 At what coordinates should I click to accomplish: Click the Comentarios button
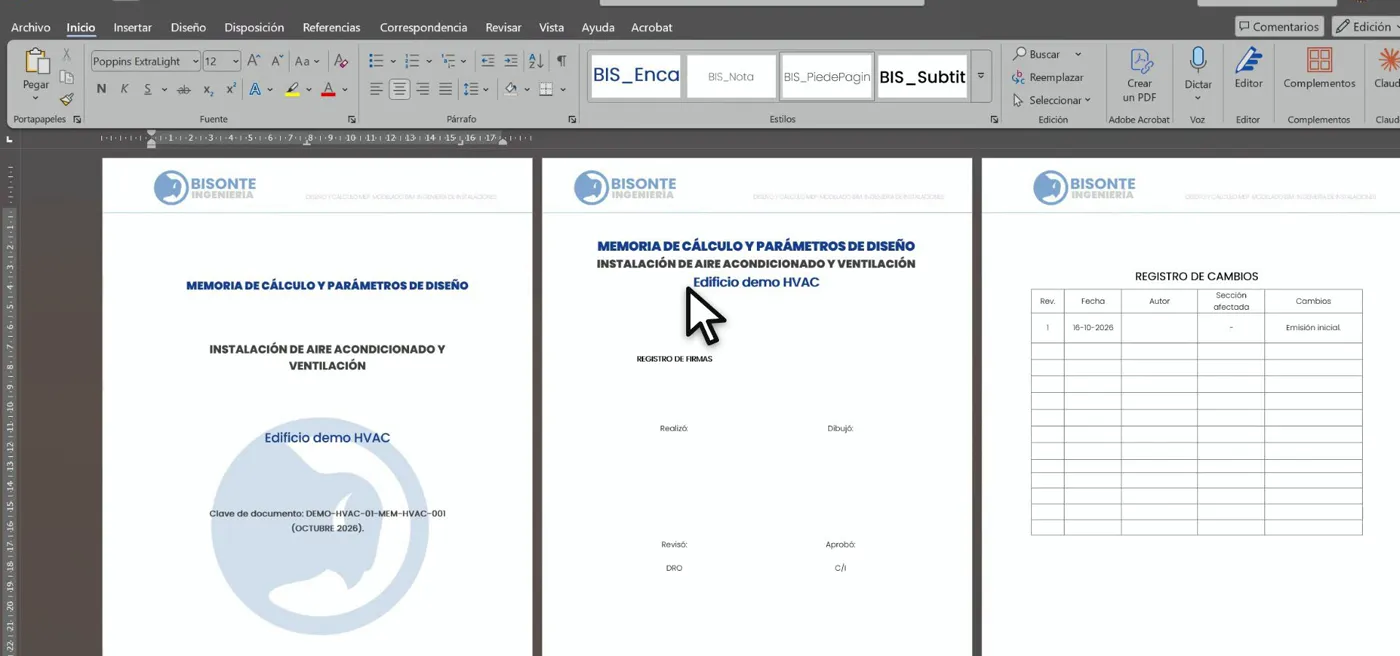click(1279, 27)
